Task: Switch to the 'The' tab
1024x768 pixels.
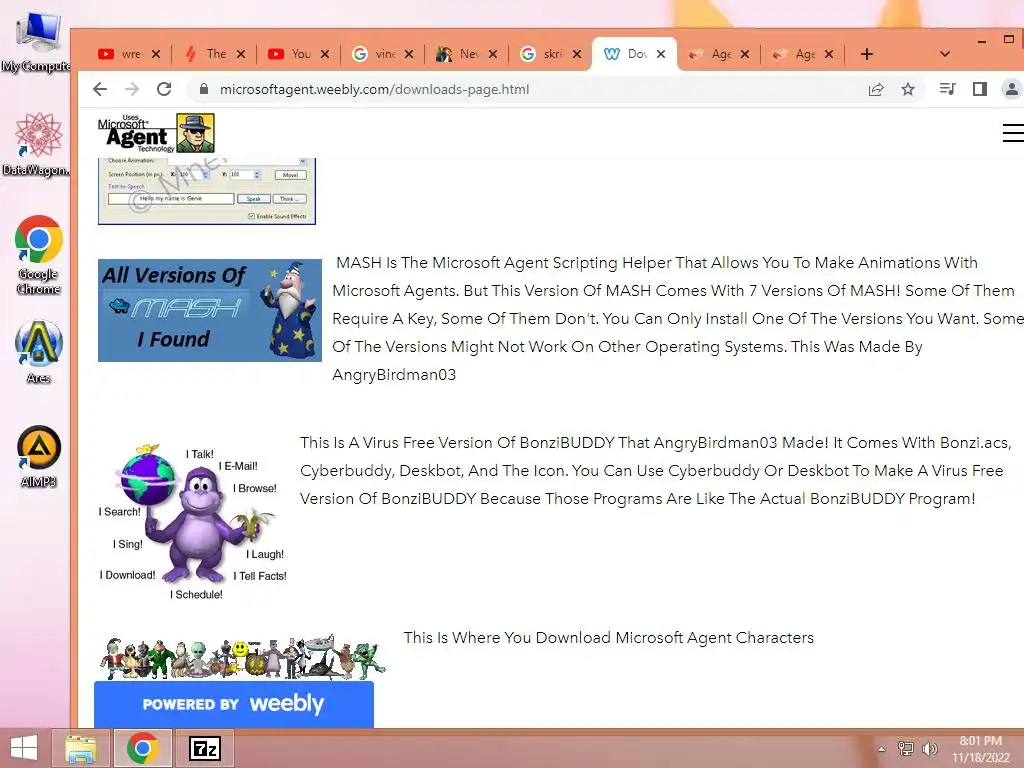Action: tap(209, 54)
